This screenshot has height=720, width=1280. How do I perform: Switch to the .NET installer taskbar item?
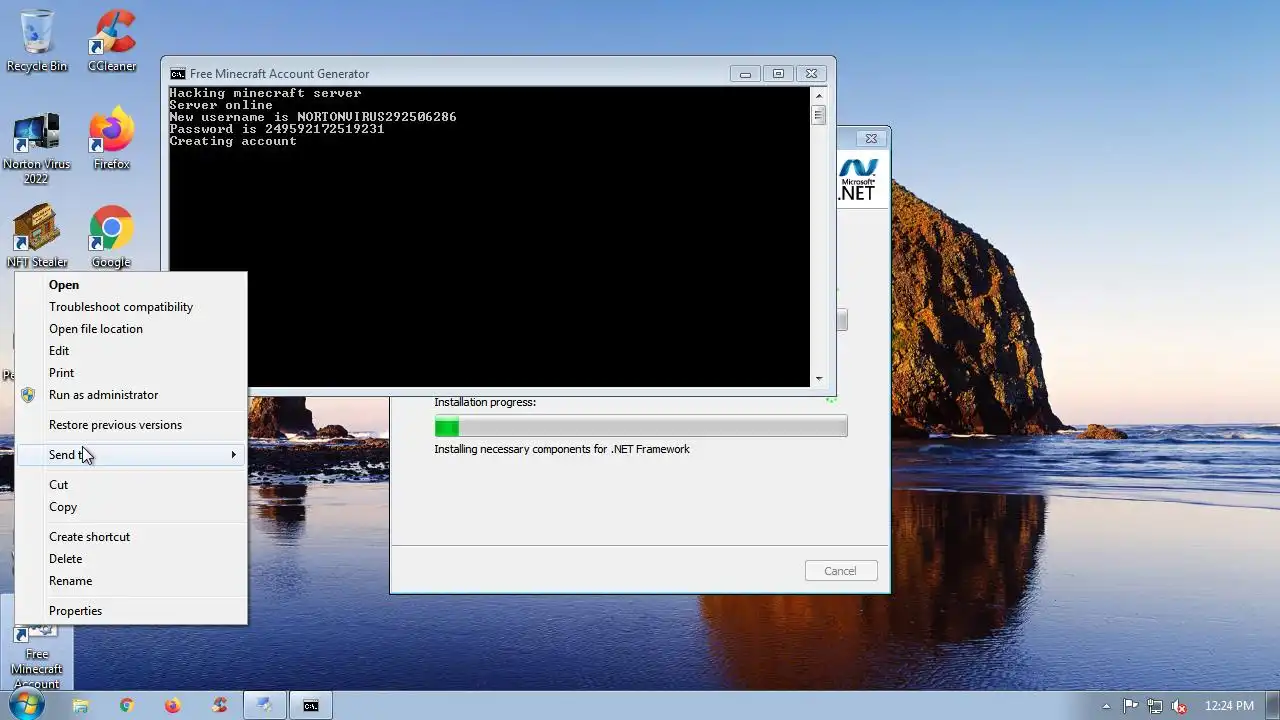264,705
